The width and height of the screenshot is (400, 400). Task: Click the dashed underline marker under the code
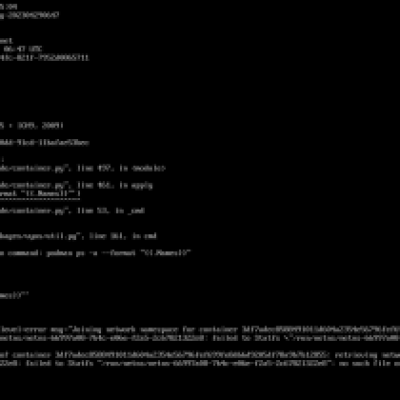click(40, 199)
